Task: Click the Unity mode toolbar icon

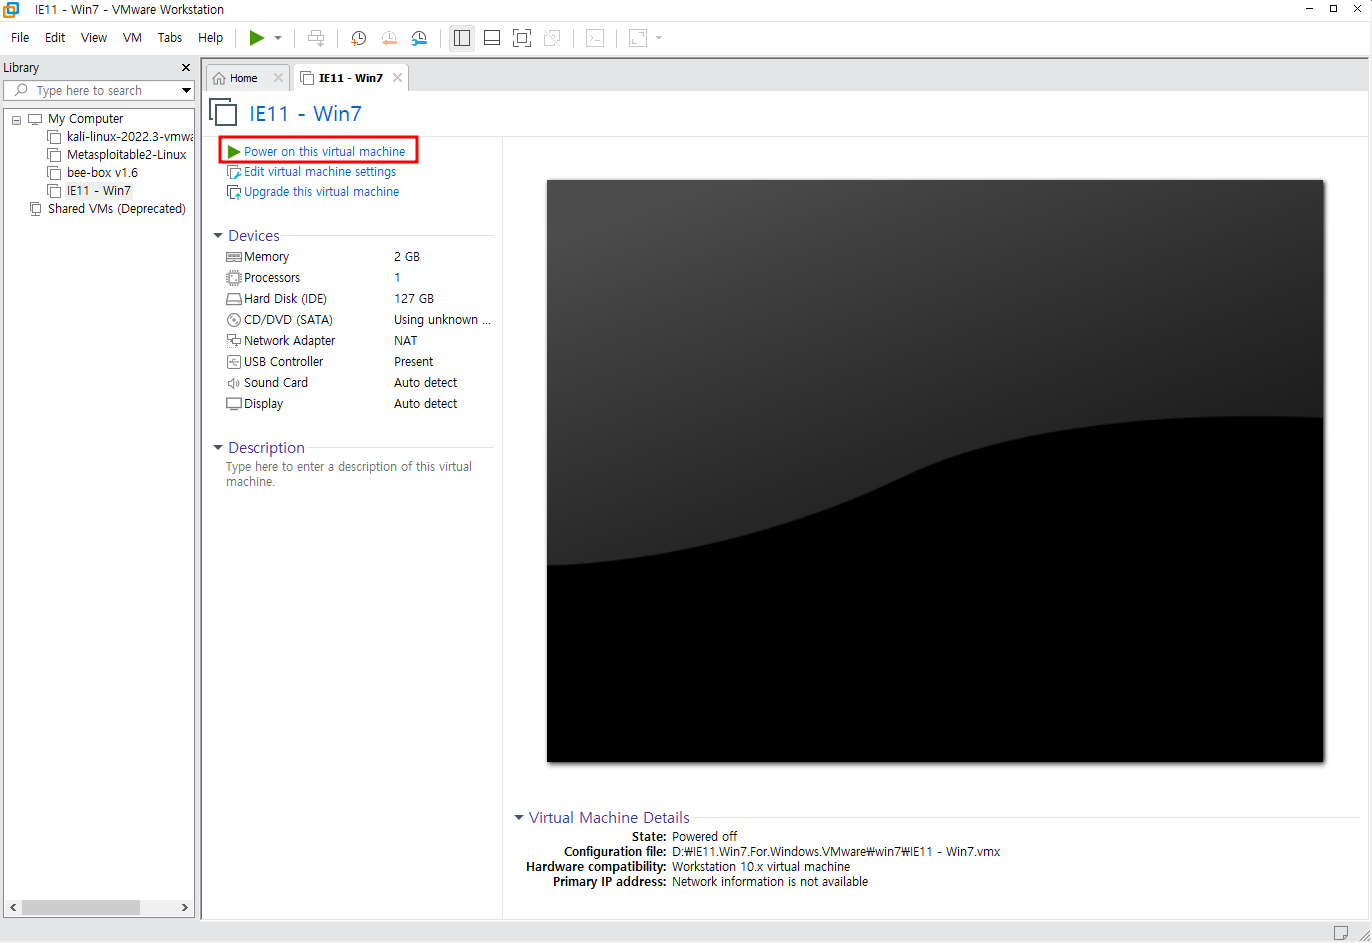Action: pos(551,38)
